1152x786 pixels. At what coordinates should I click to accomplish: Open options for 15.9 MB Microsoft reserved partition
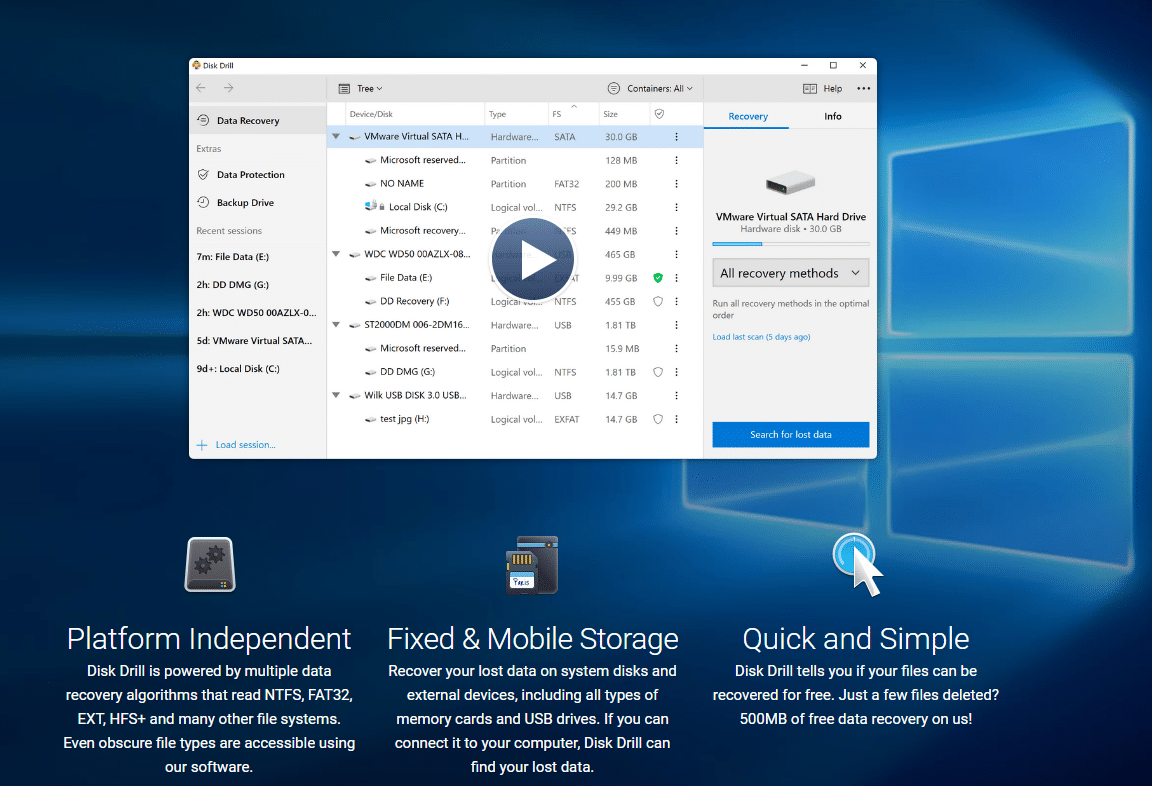(x=677, y=348)
